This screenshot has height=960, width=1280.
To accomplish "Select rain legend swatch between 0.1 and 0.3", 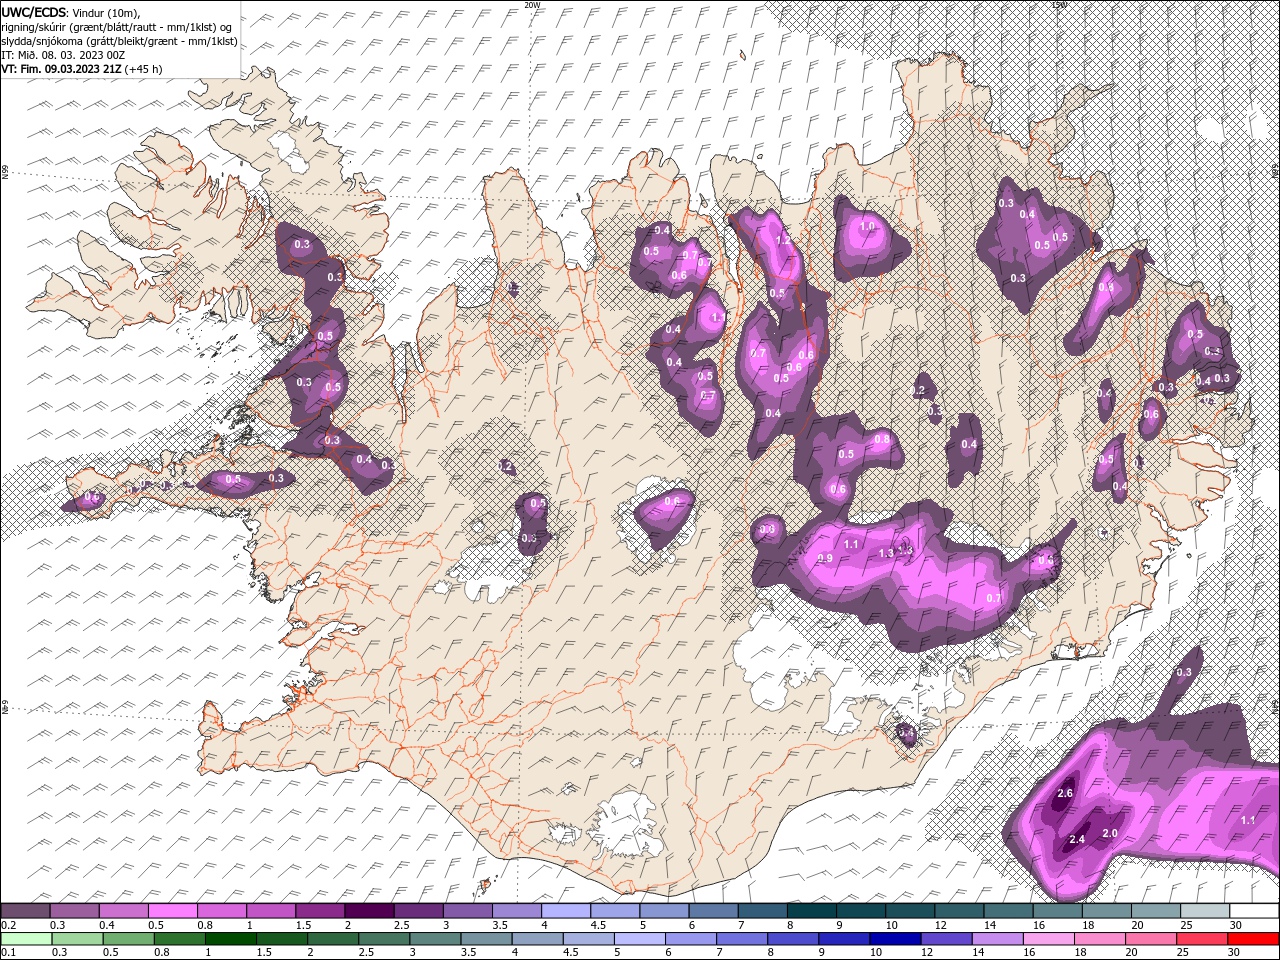I will point(25,939).
